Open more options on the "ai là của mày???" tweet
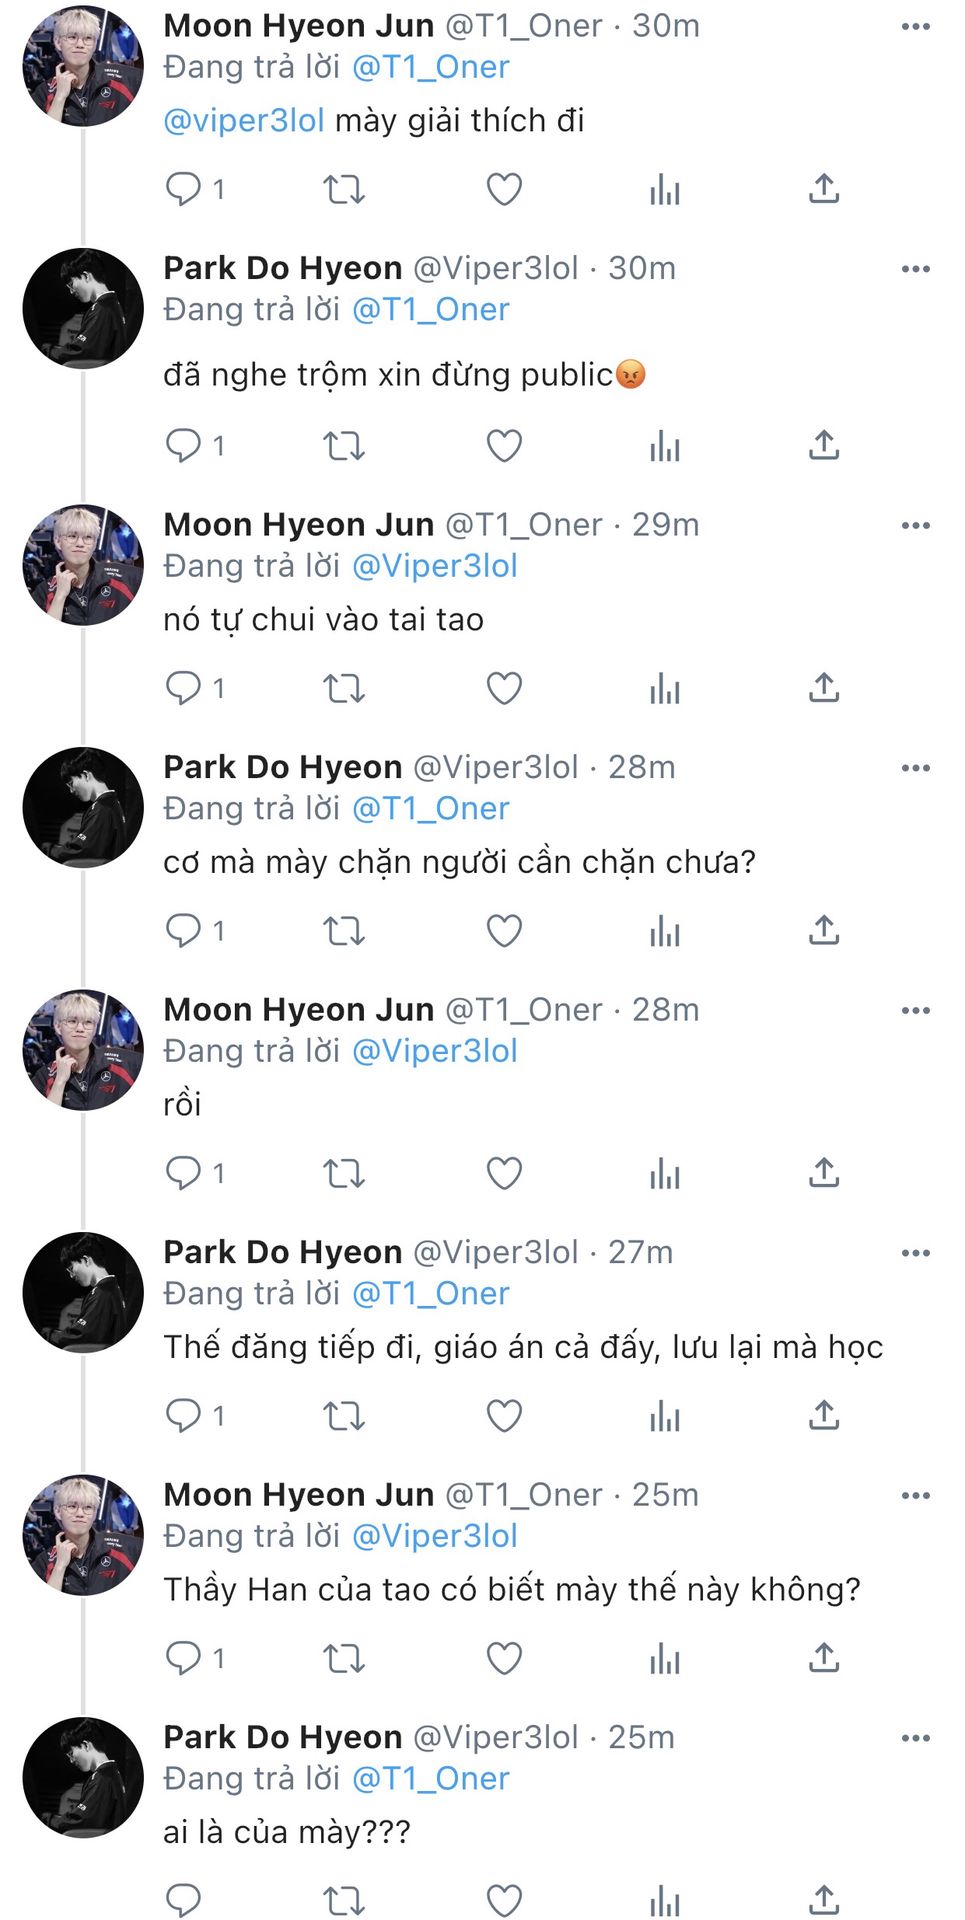This screenshot has height=1920, width=965. [915, 1739]
